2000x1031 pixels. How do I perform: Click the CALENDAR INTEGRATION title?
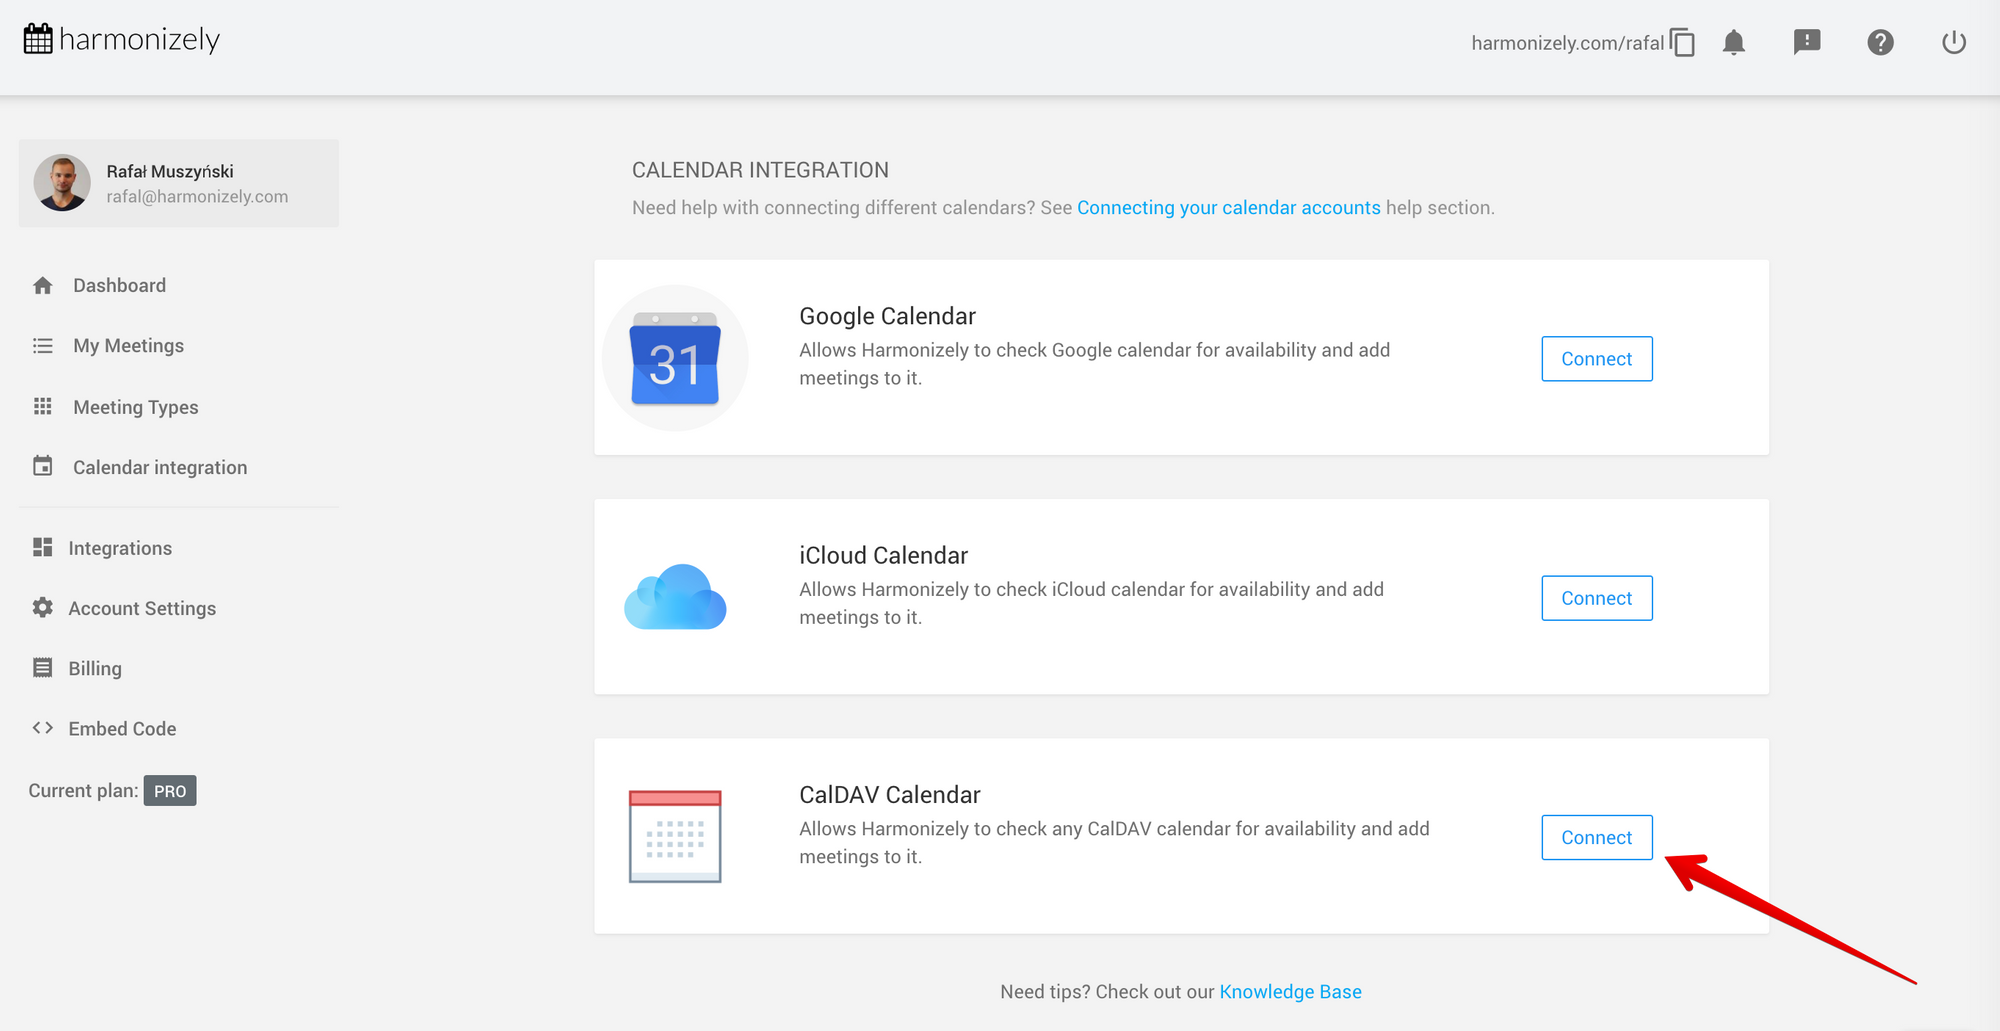point(760,170)
